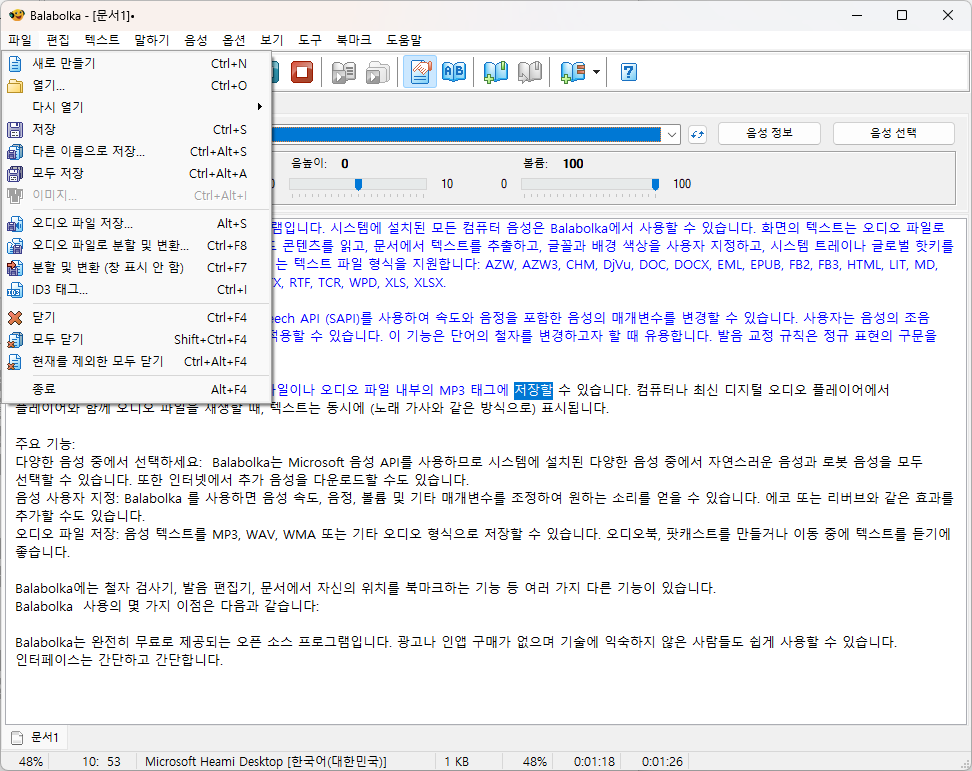Click the folder icon beside 열기...

pyautogui.click(x=15, y=86)
